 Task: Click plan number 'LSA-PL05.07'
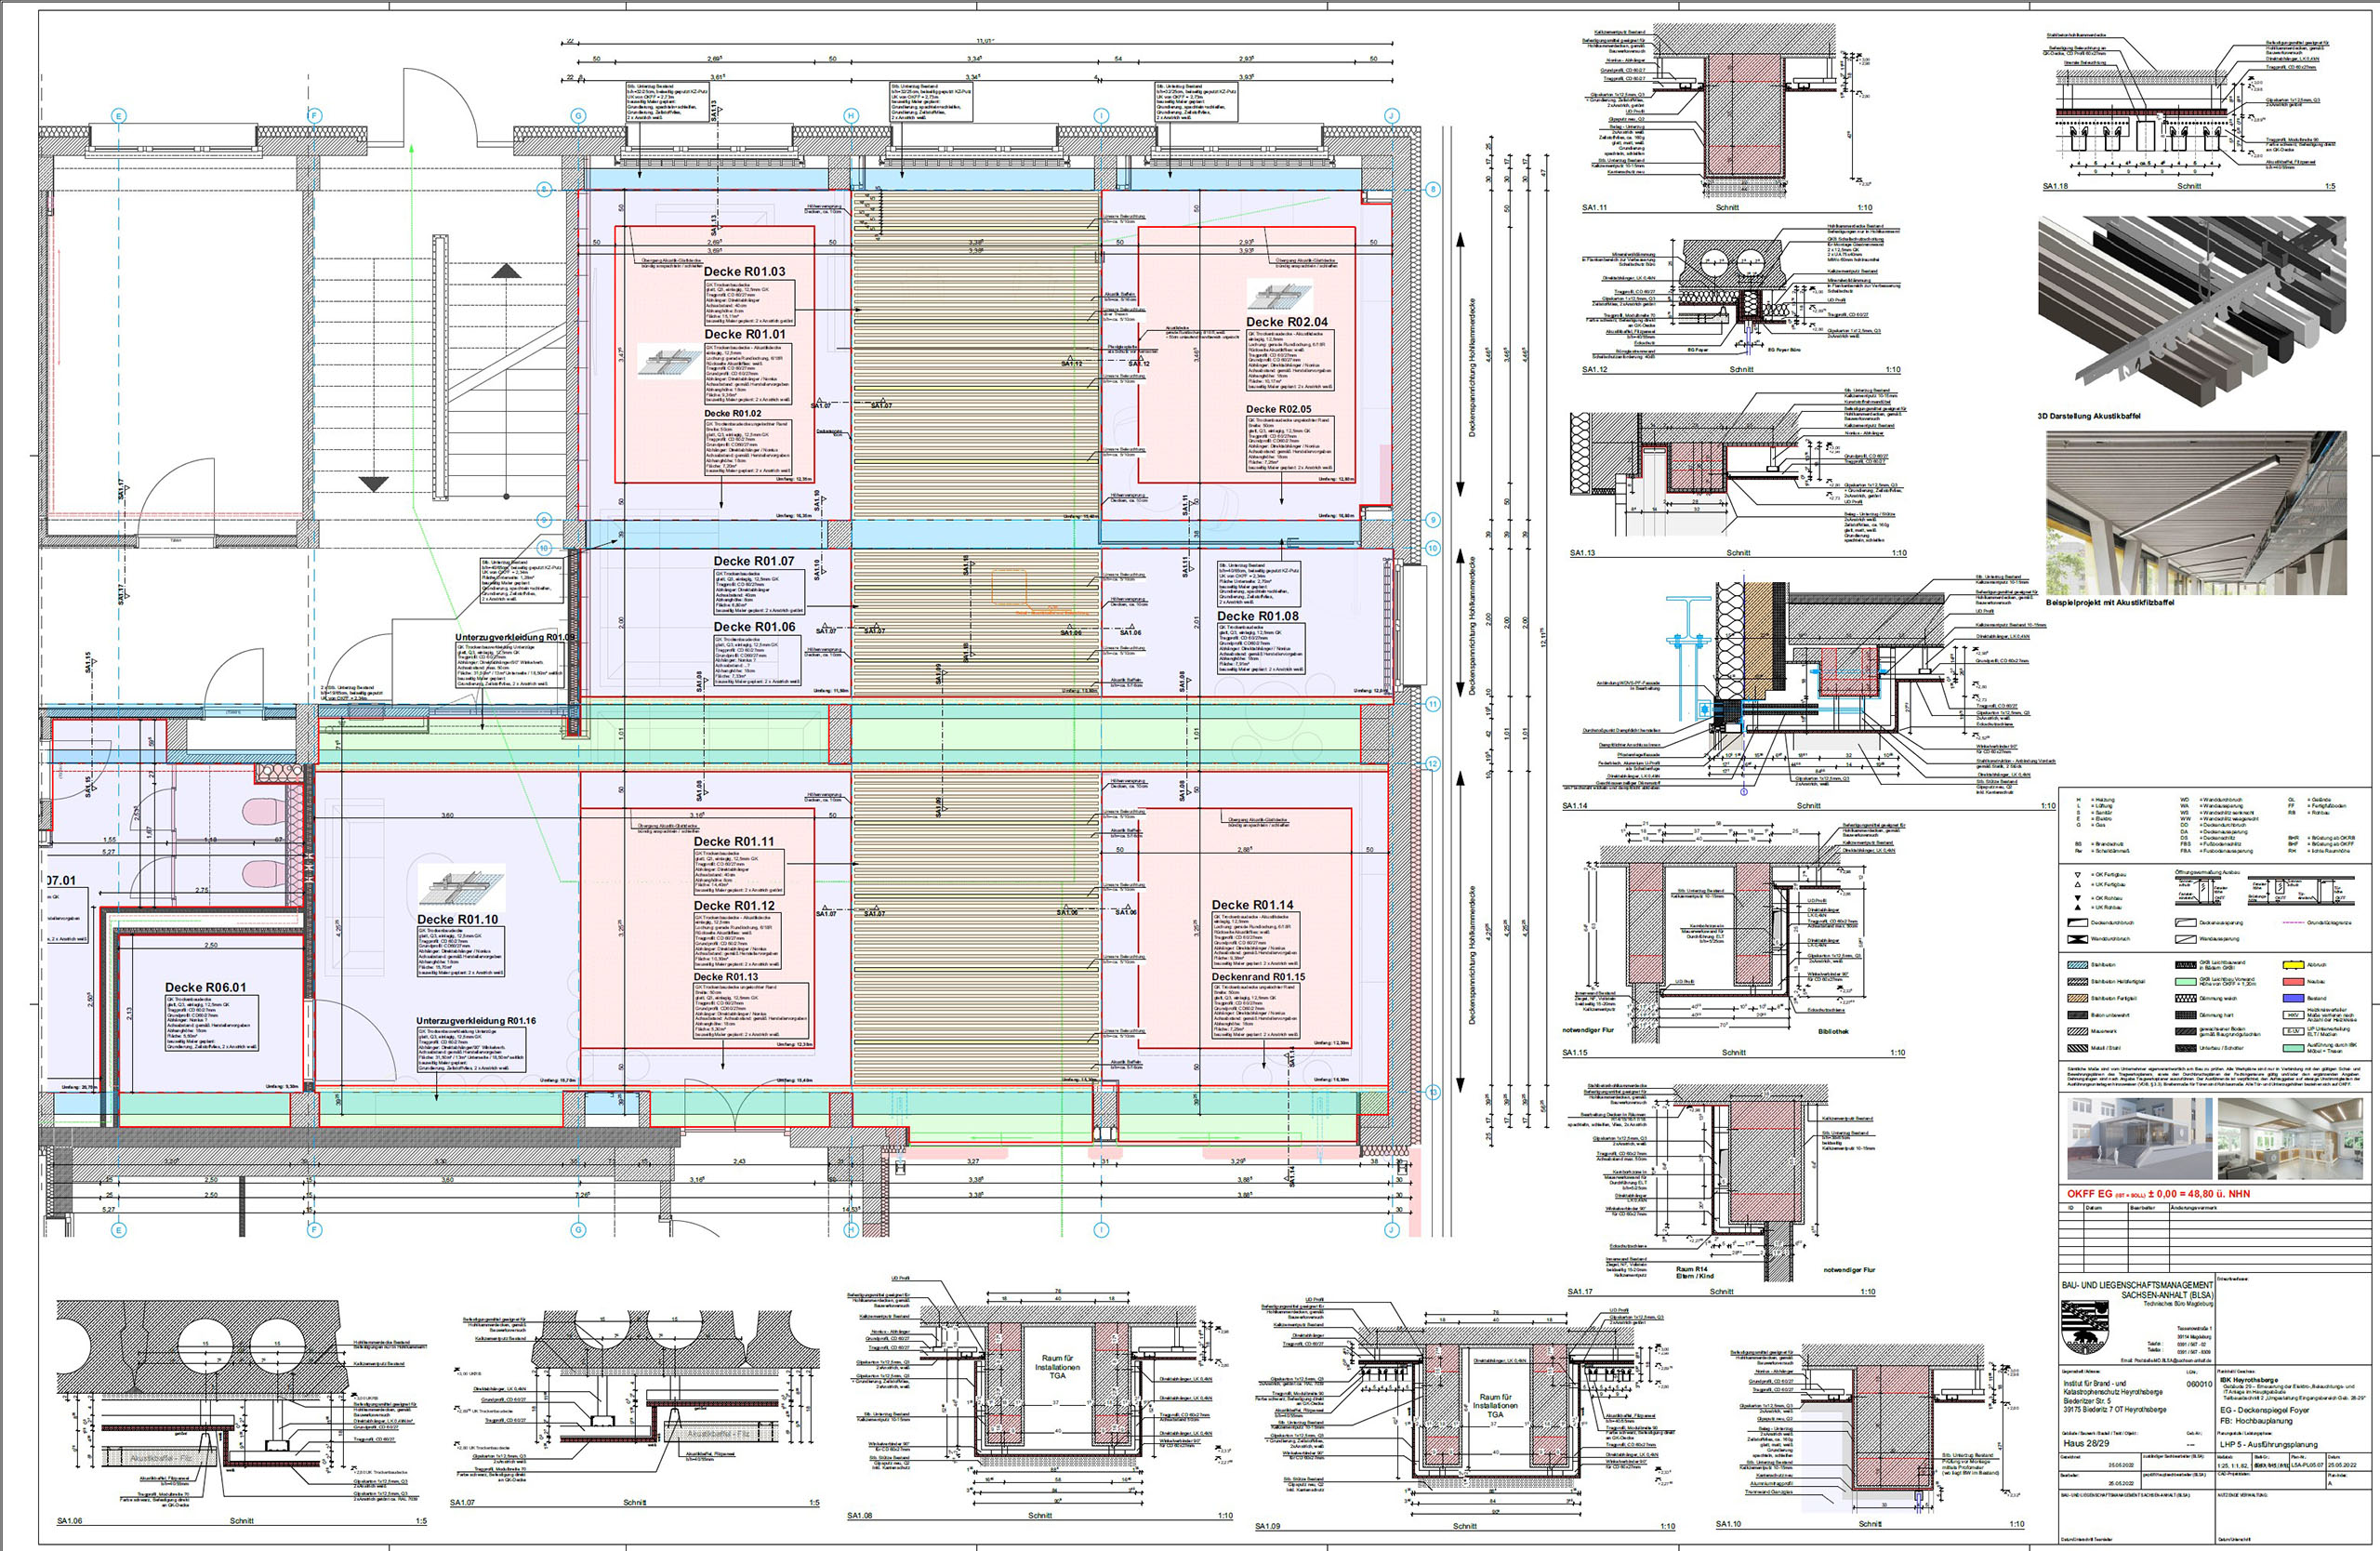click(2308, 1466)
